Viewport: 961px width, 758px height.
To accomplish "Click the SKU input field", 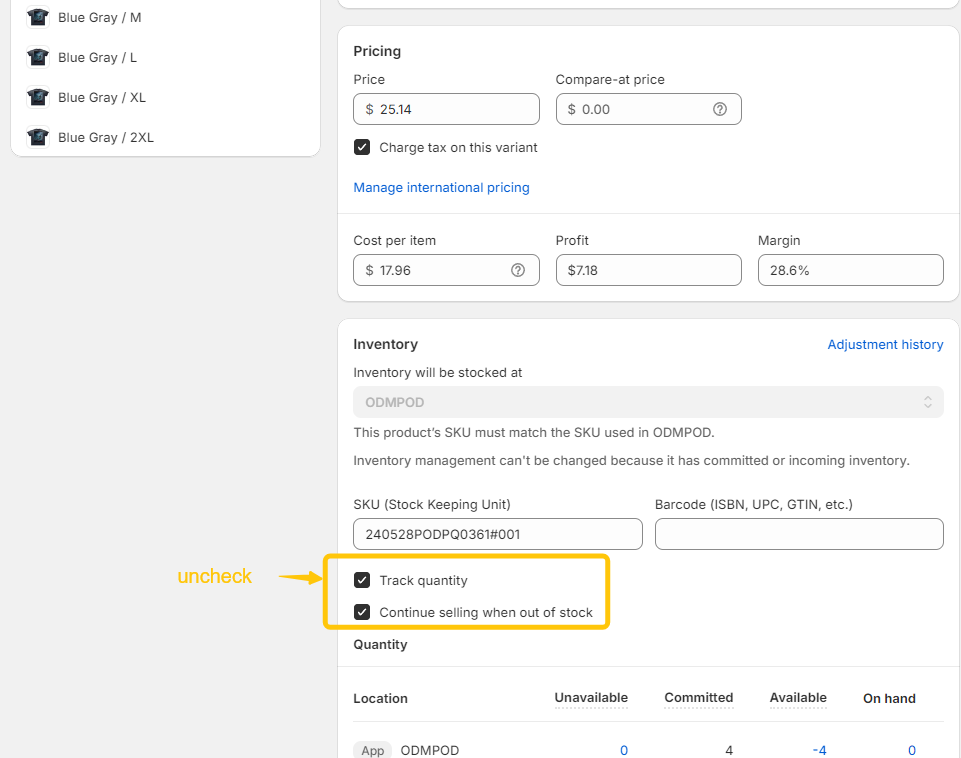I will tap(497, 534).
